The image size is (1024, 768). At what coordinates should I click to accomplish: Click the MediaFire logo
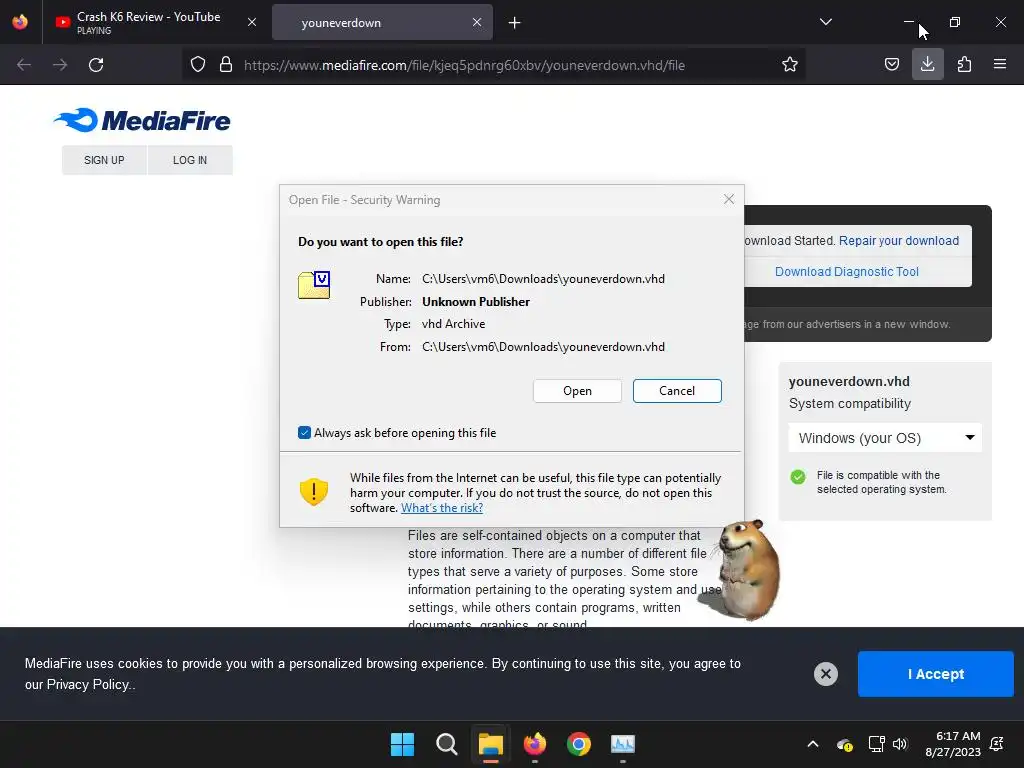click(x=142, y=120)
